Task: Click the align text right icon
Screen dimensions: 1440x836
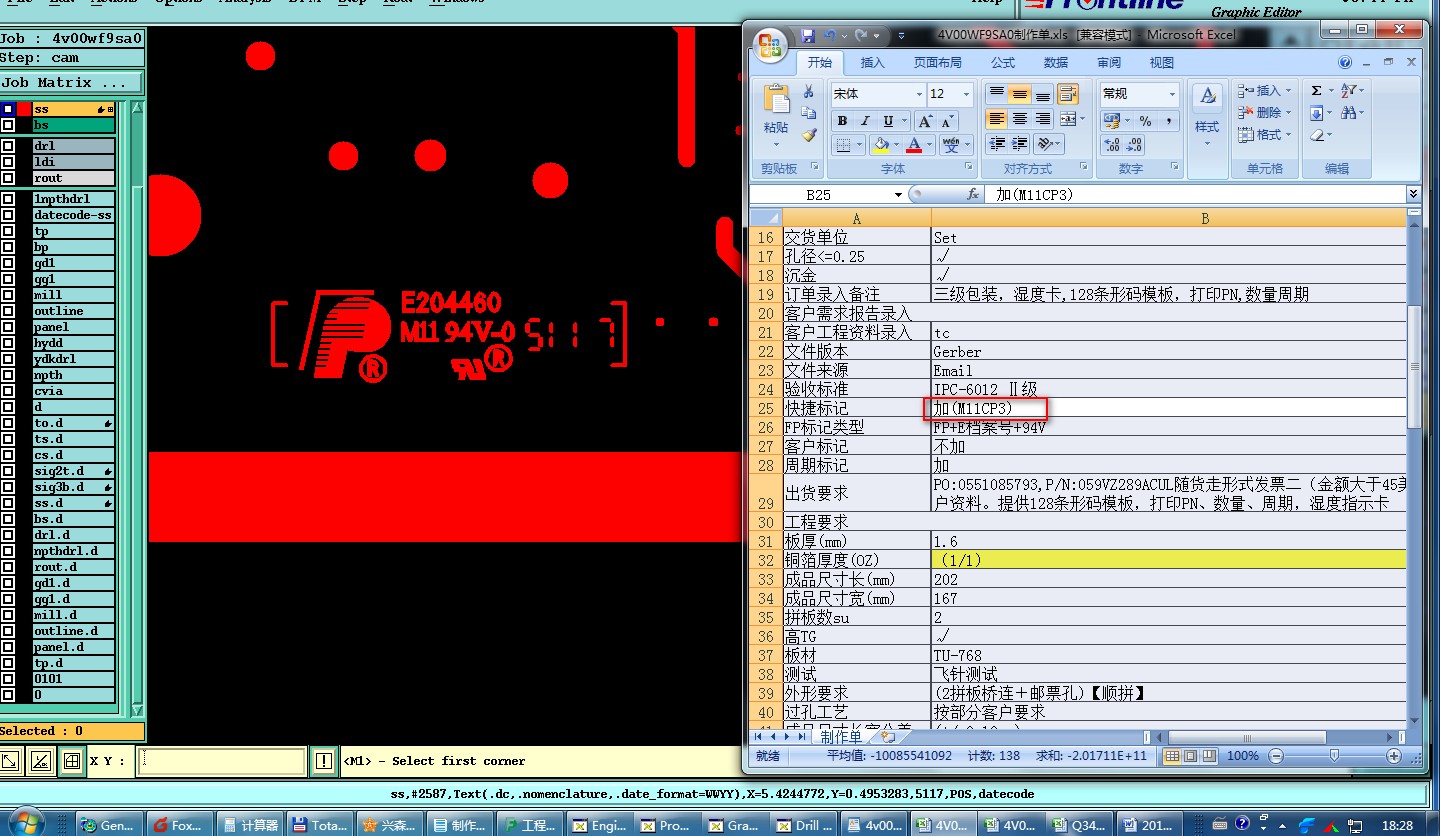Action: (1042, 119)
